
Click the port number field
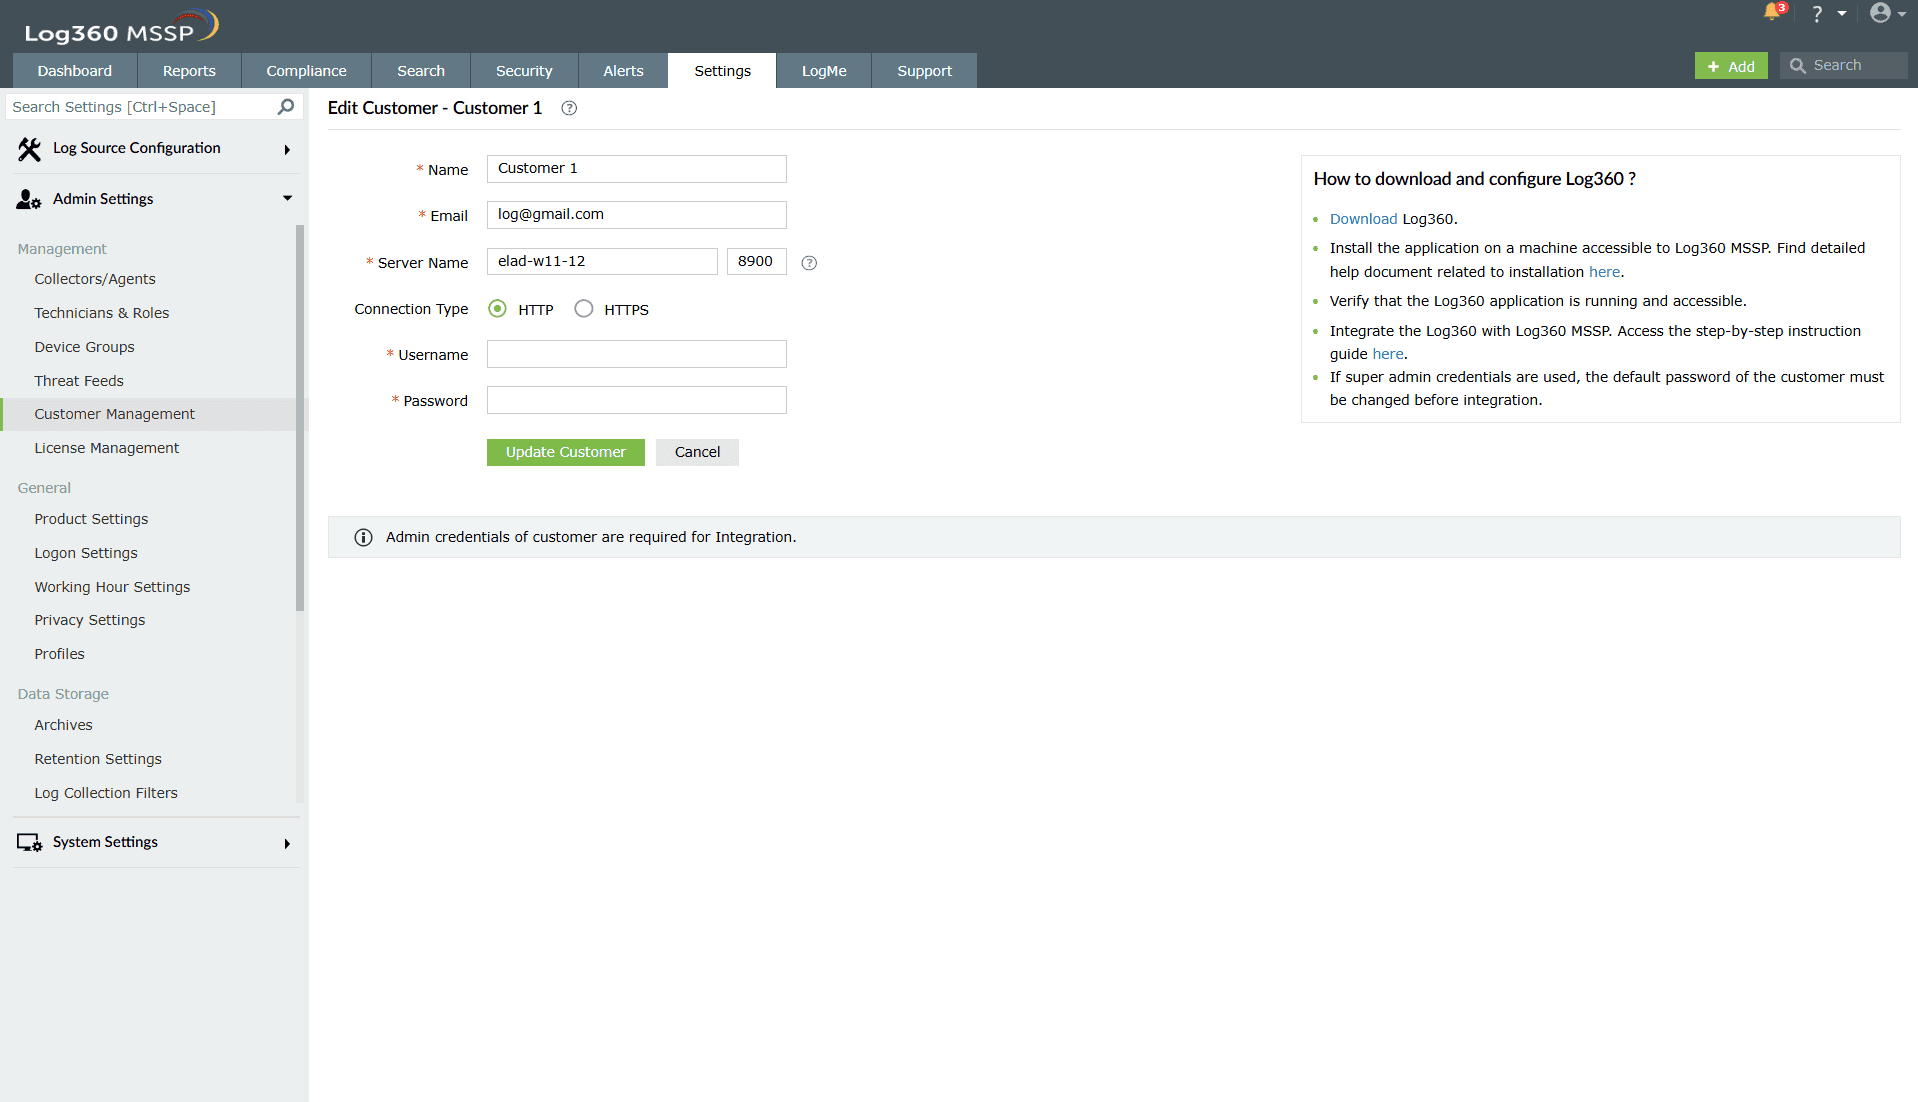point(756,262)
